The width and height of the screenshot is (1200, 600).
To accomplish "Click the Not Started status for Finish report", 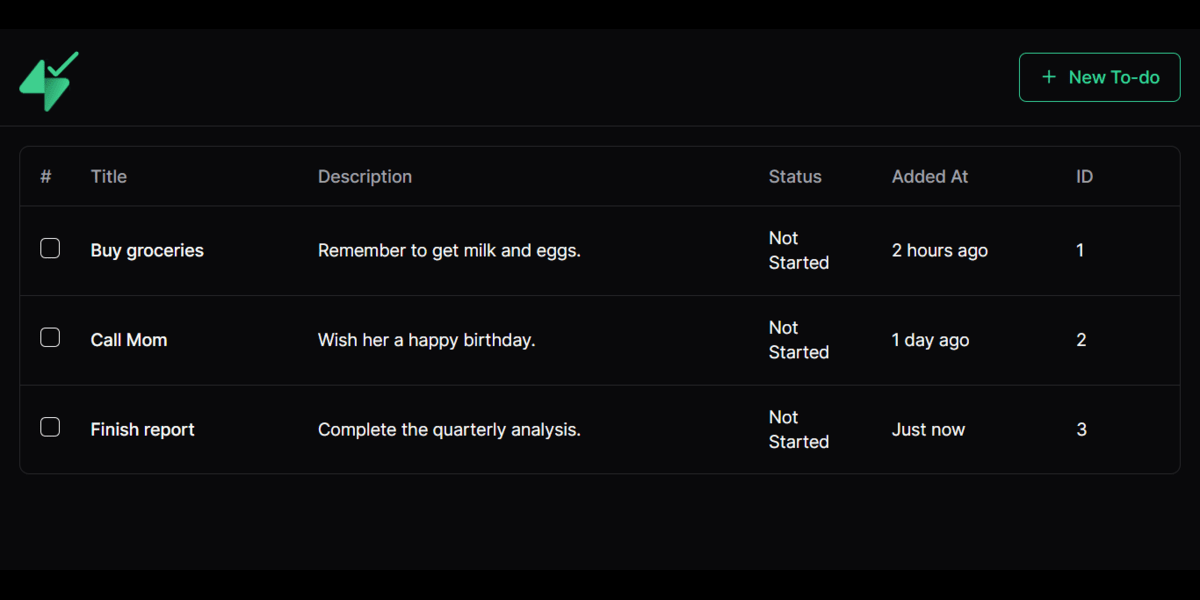I will (x=798, y=430).
